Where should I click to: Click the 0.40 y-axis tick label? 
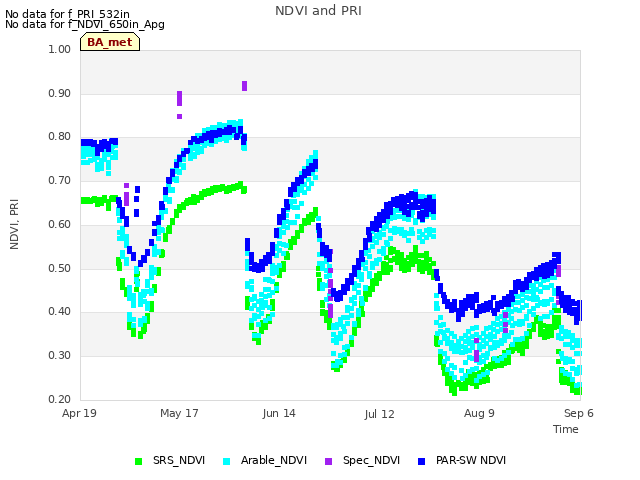pyautogui.click(x=60, y=312)
